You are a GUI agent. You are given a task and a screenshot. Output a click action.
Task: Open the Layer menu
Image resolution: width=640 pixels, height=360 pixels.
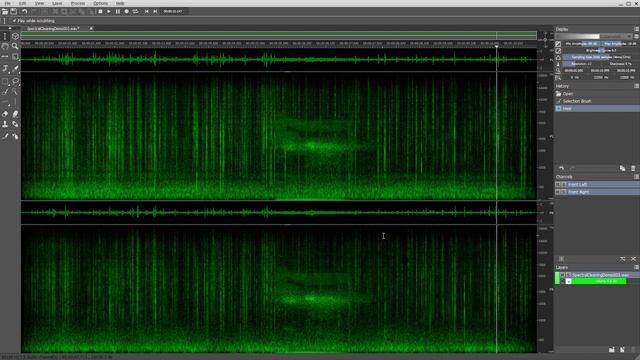(x=57, y=3)
